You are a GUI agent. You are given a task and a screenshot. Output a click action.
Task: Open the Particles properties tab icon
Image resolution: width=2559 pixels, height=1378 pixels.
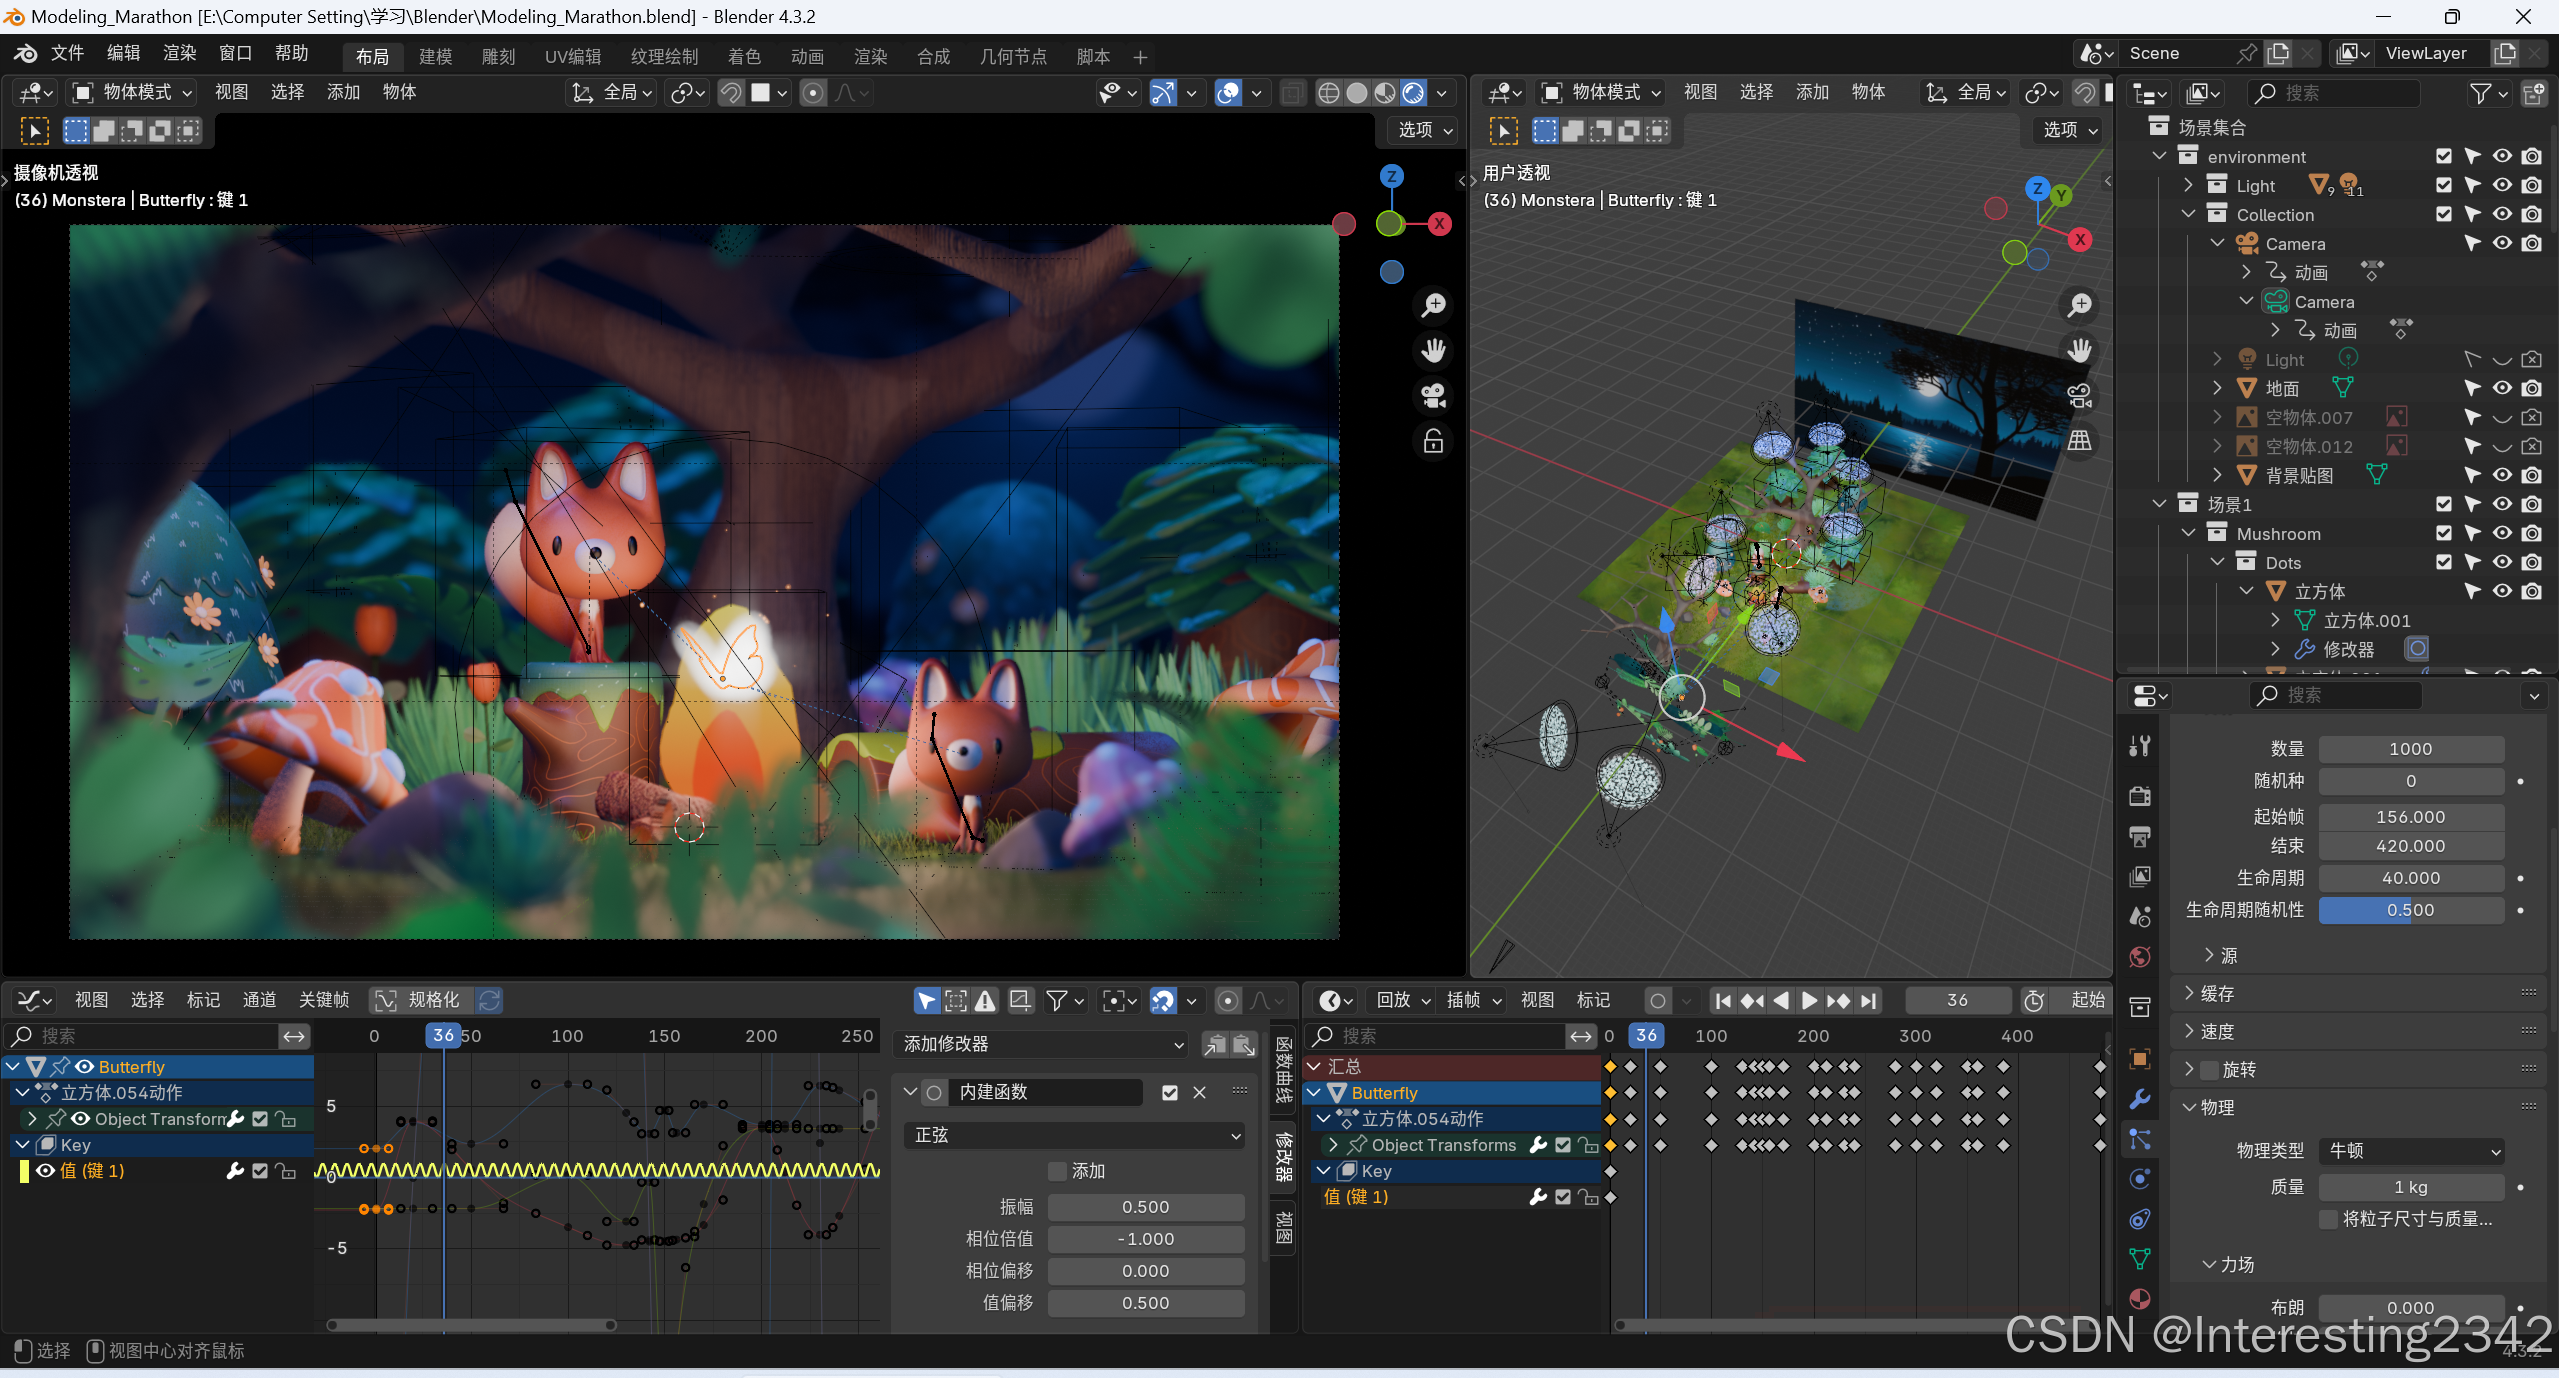tap(2139, 1139)
